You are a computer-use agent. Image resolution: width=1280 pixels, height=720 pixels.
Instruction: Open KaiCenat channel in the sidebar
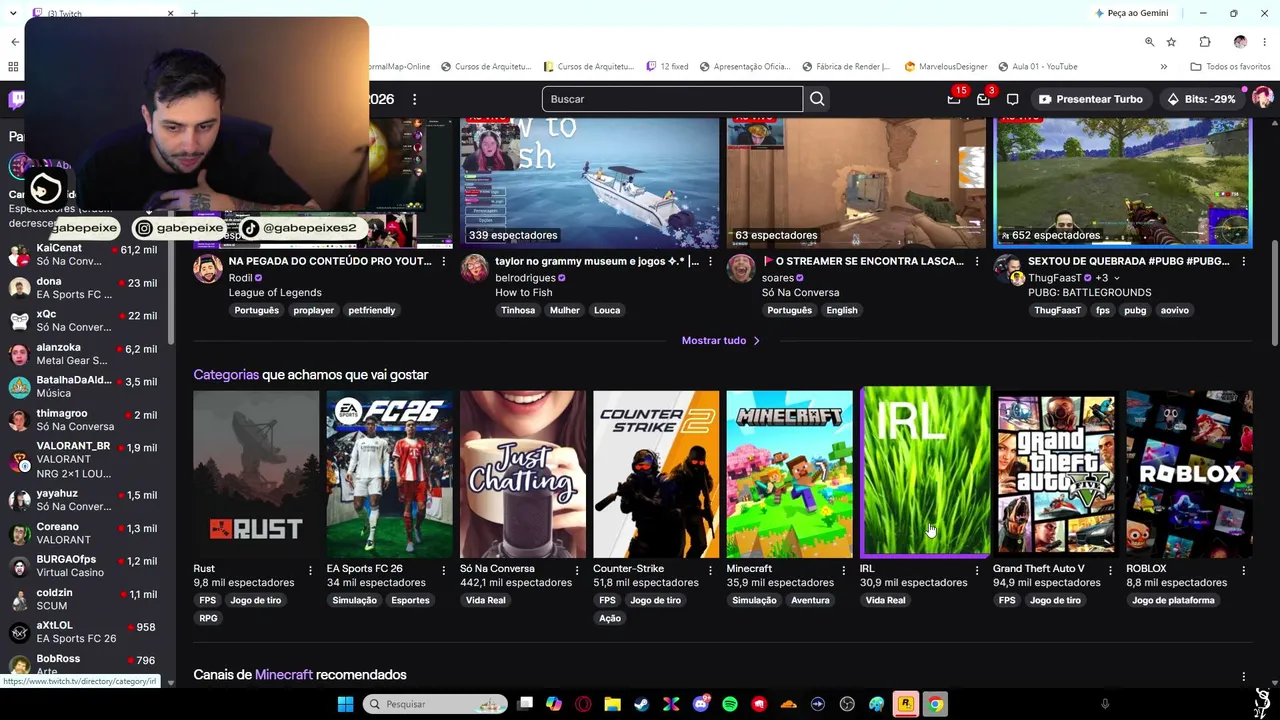tap(88, 255)
